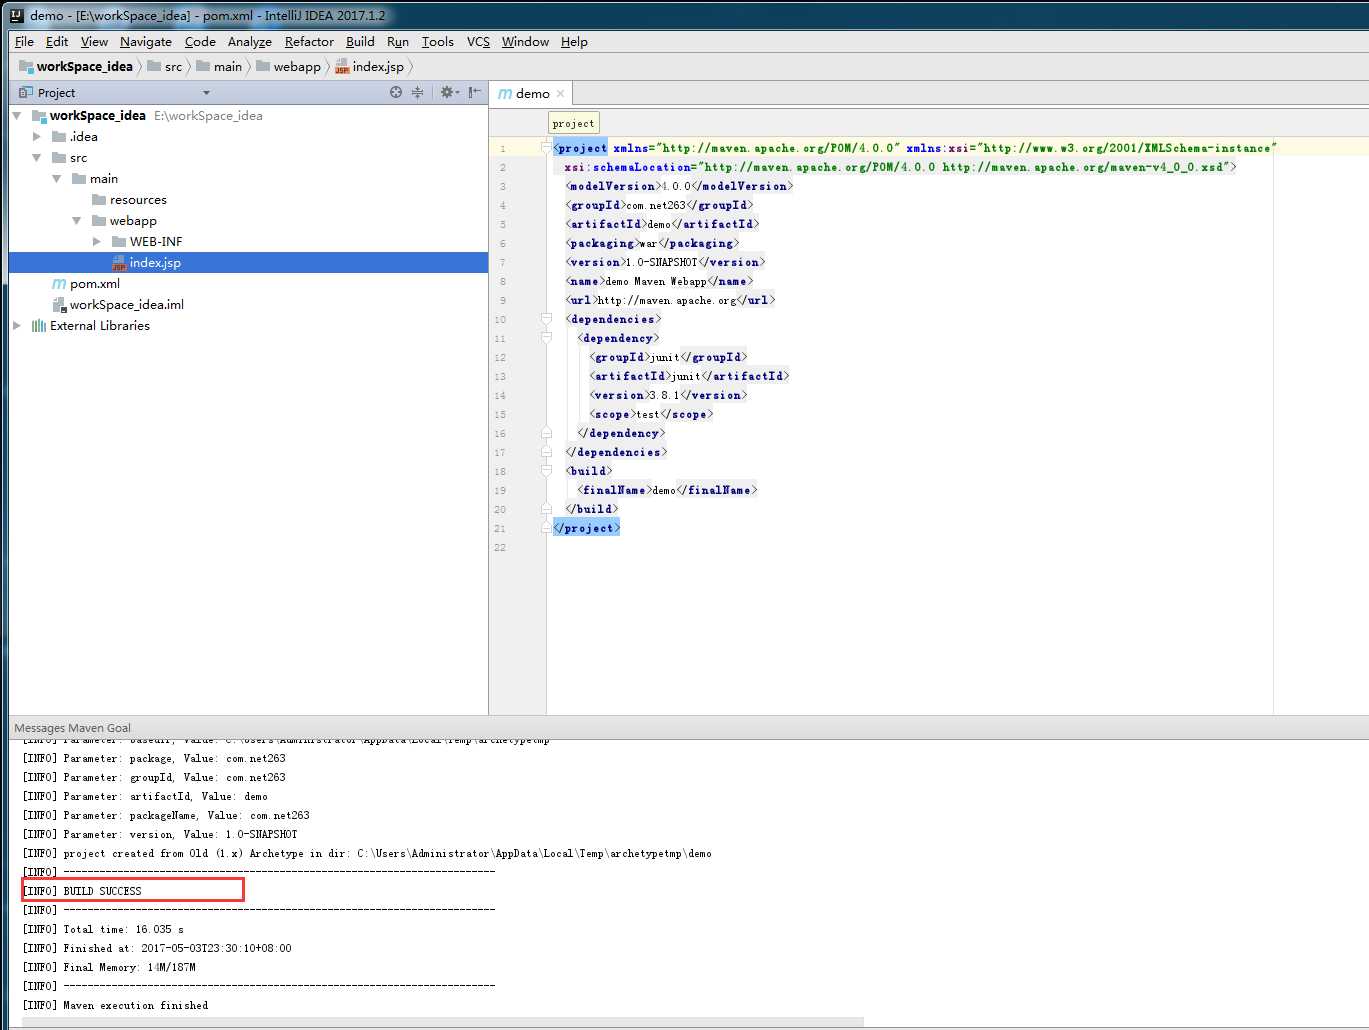Click the project XML breadcrumb tag

pyautogui.click(x=574, y=123)
